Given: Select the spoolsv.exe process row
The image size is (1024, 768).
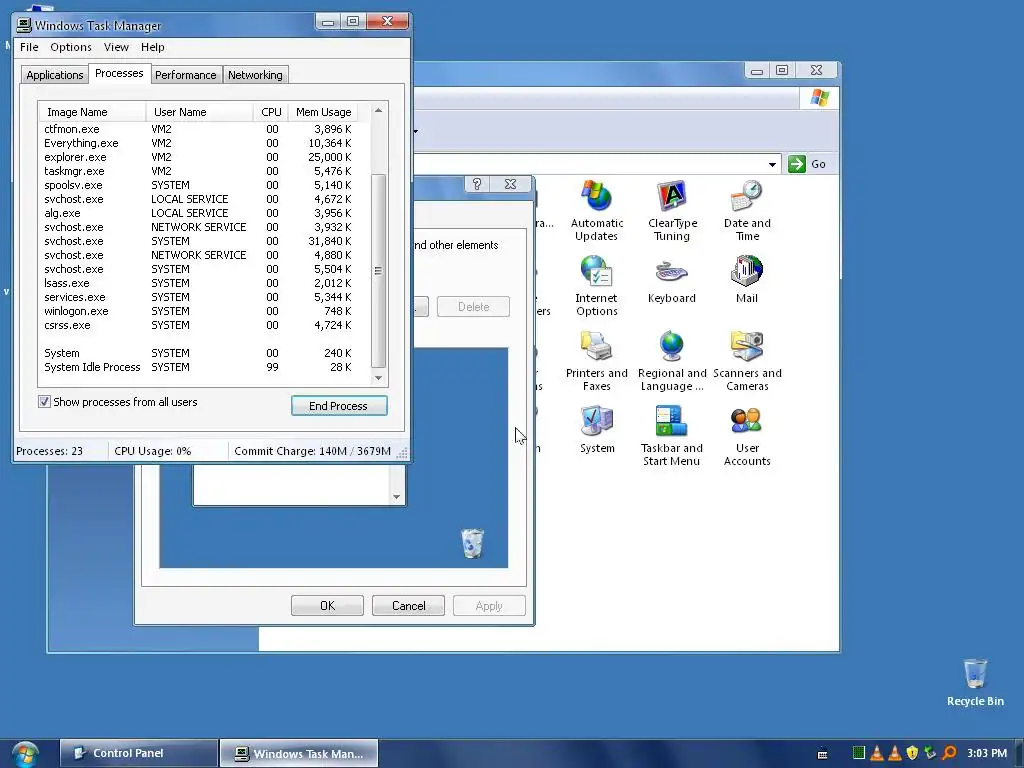Looking at the screenshot, I should [198, 185].
